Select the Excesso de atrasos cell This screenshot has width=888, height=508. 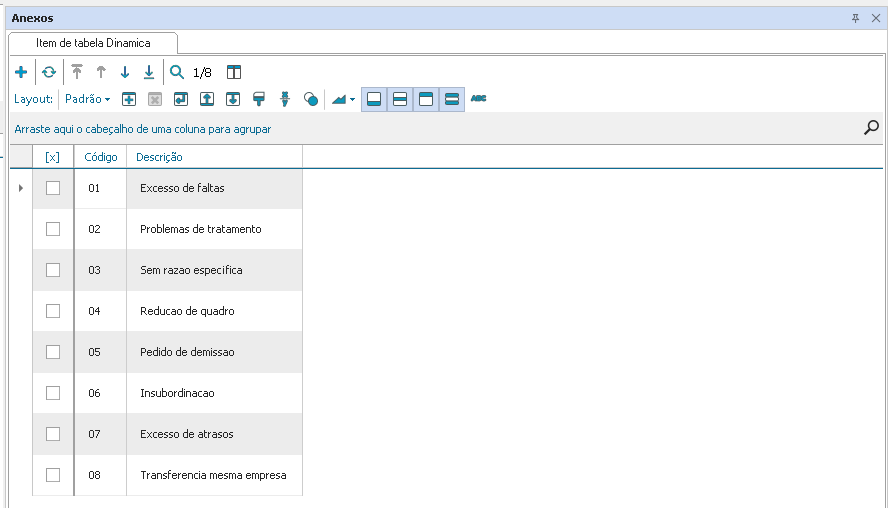(215, 434)
